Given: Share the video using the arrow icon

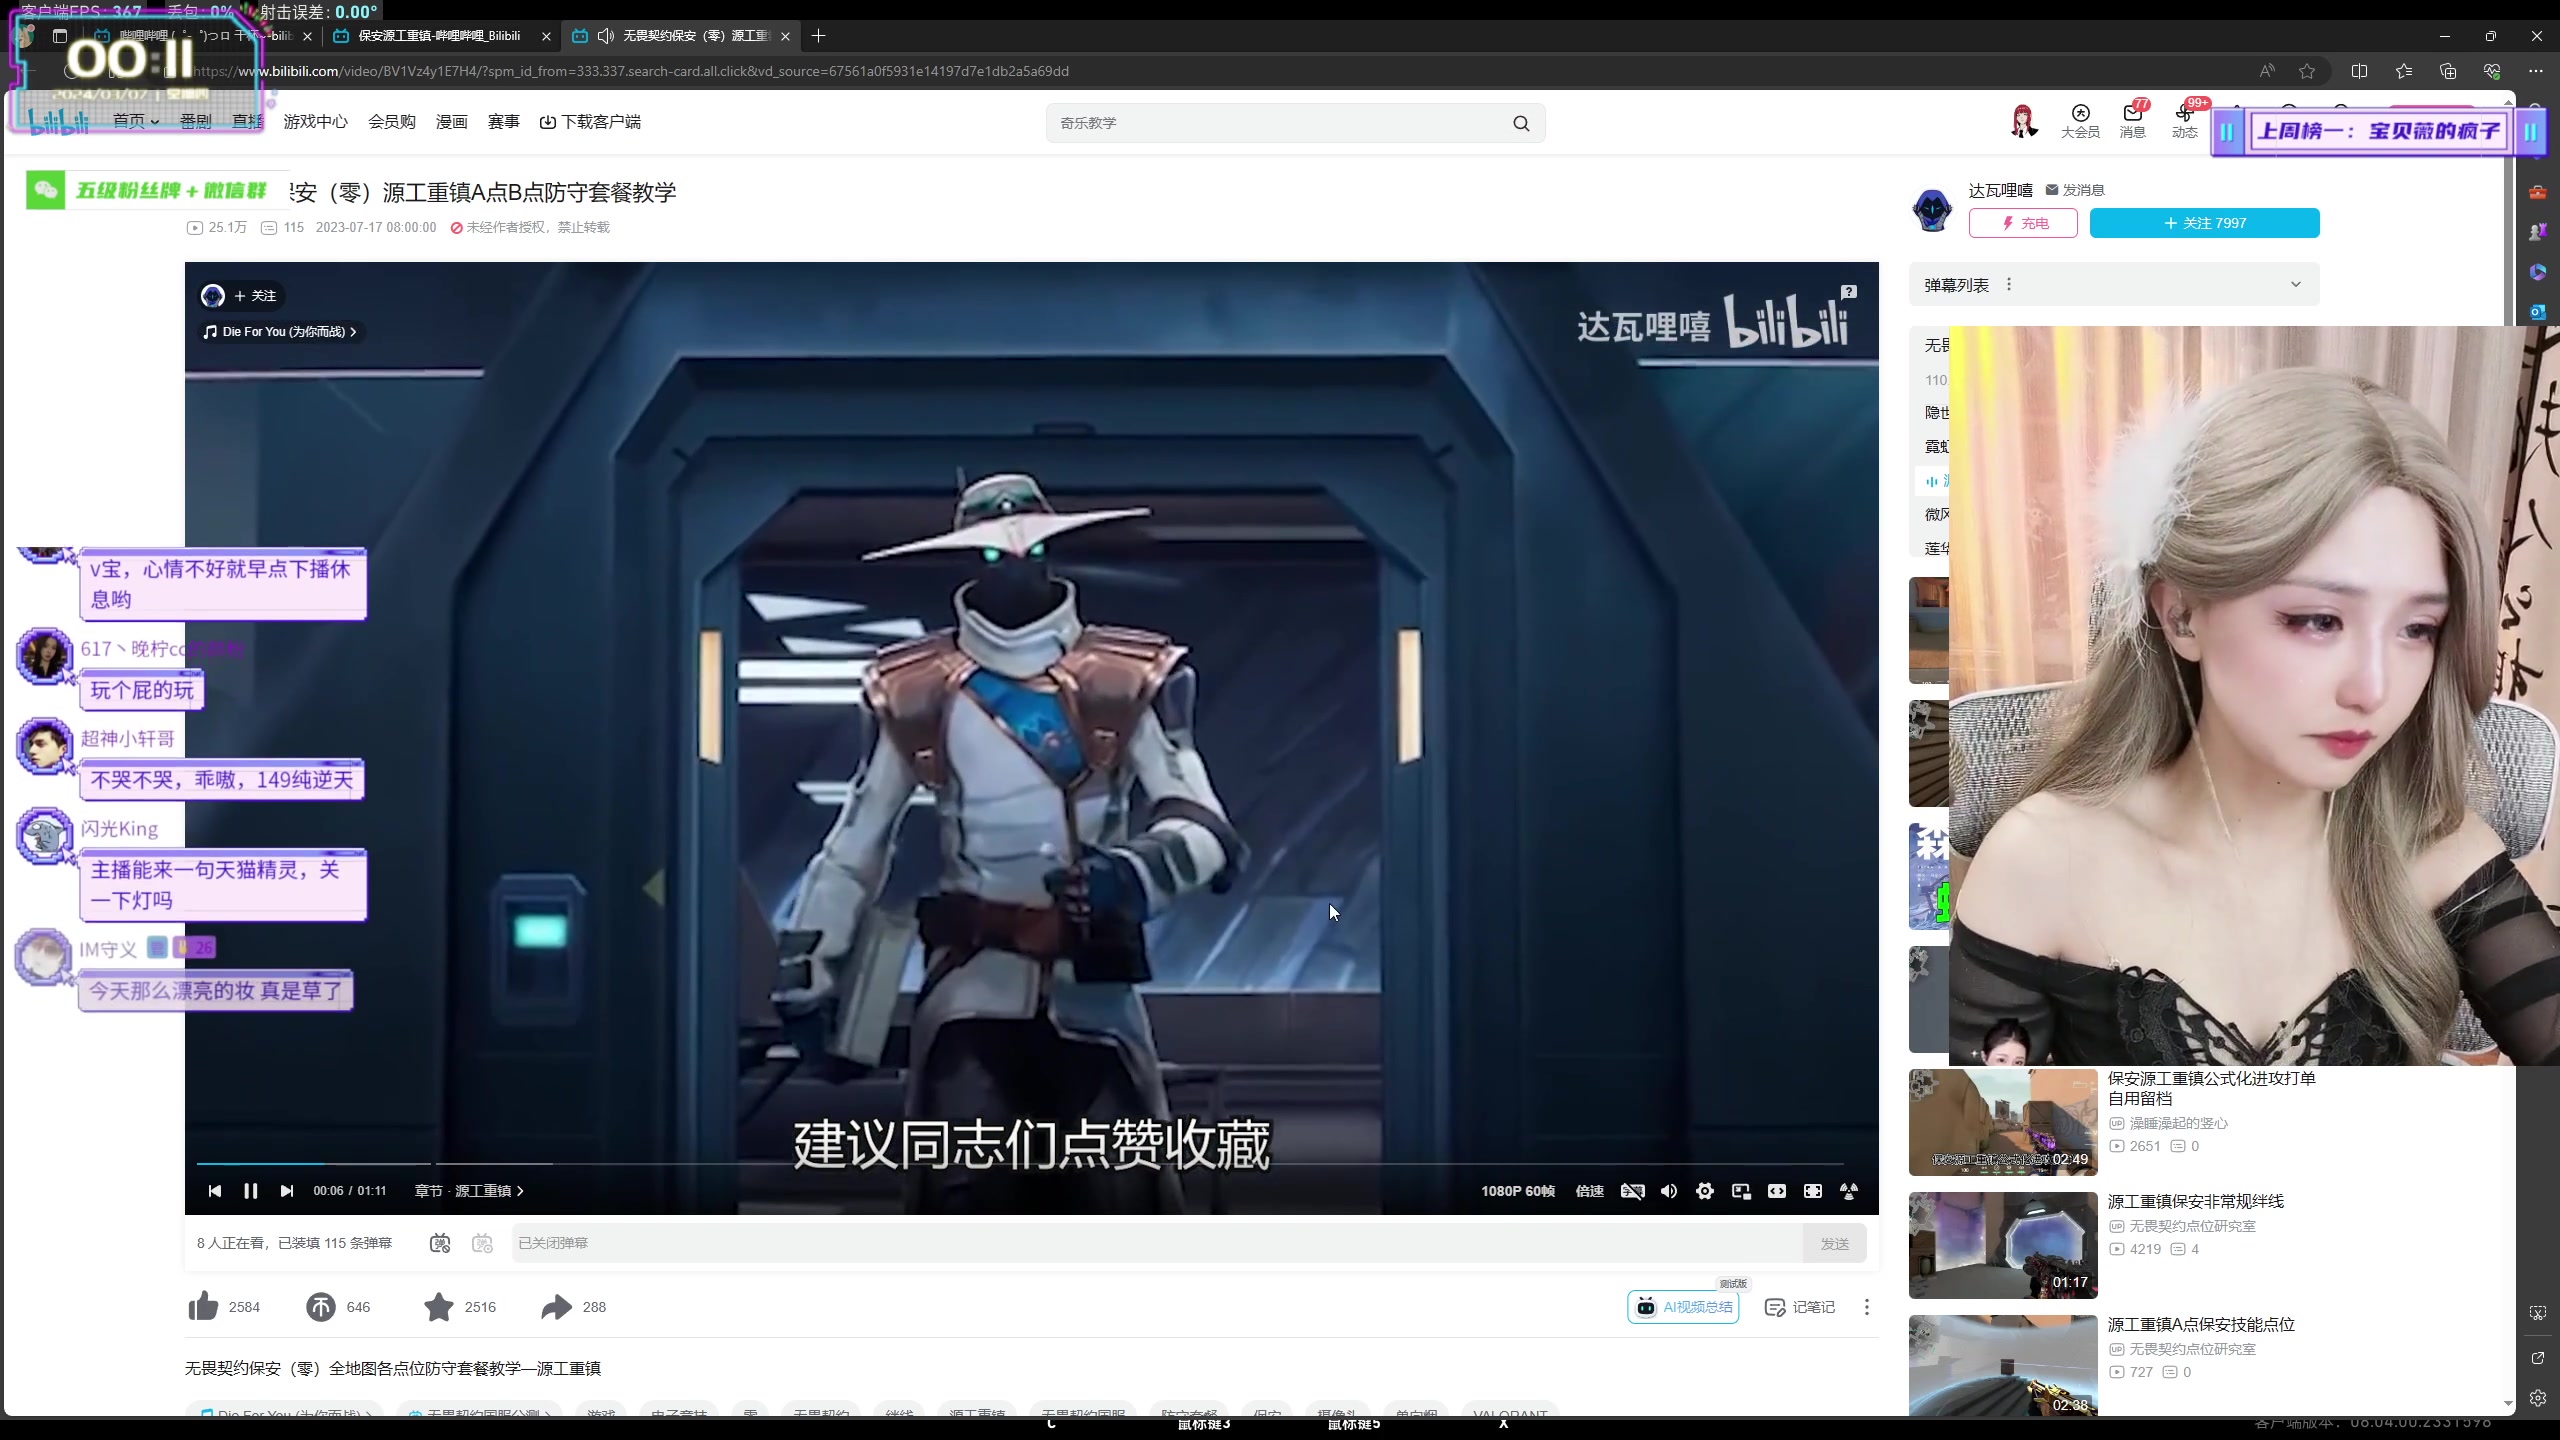Looking at the screenshot, I should coord(556,1307).
